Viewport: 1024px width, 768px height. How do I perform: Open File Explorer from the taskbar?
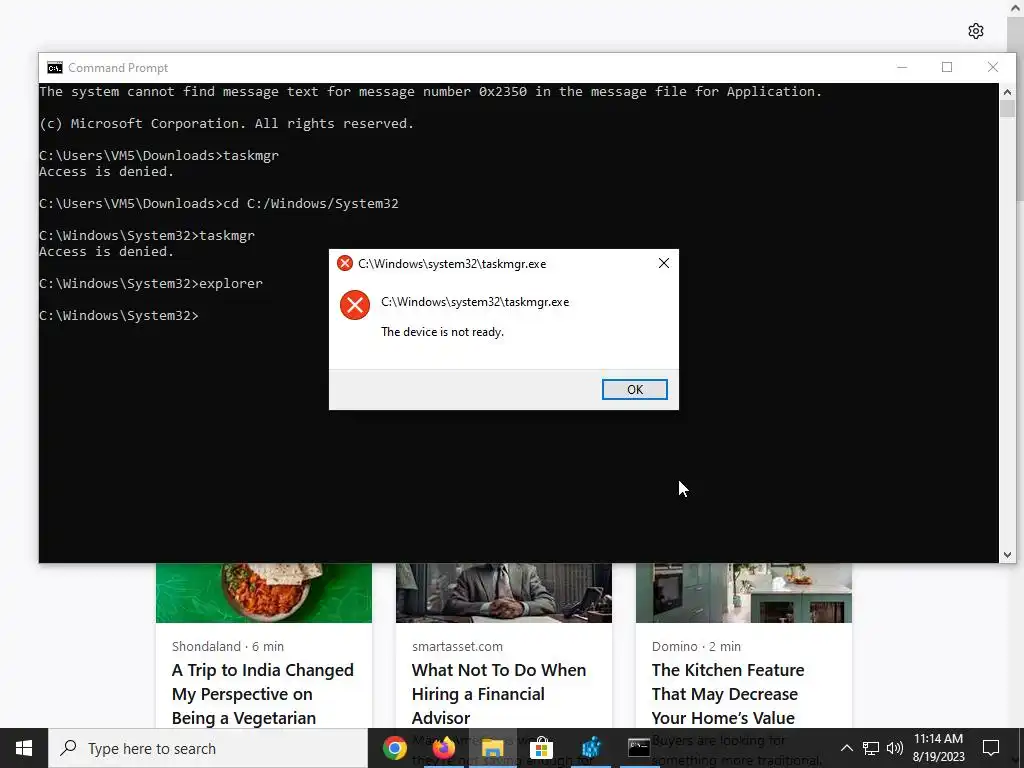tap(492, 748)
